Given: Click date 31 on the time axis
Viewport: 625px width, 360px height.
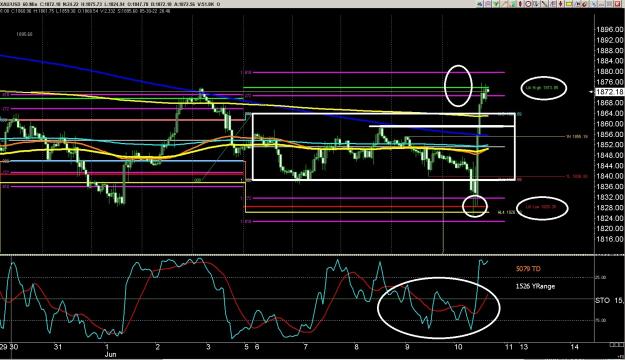Looking at the screenshot, I should pos(58,347).
